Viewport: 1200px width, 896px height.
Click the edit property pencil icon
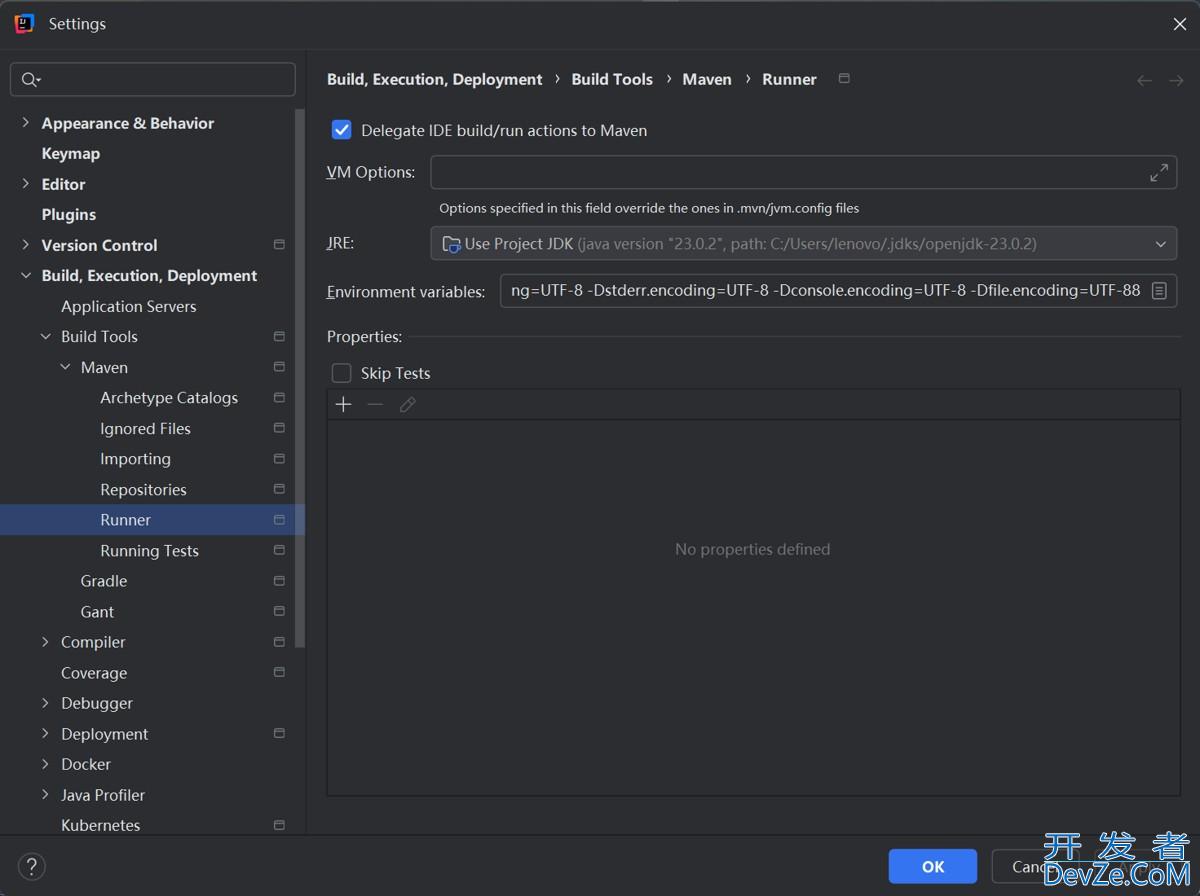click(x=407, y=405)
